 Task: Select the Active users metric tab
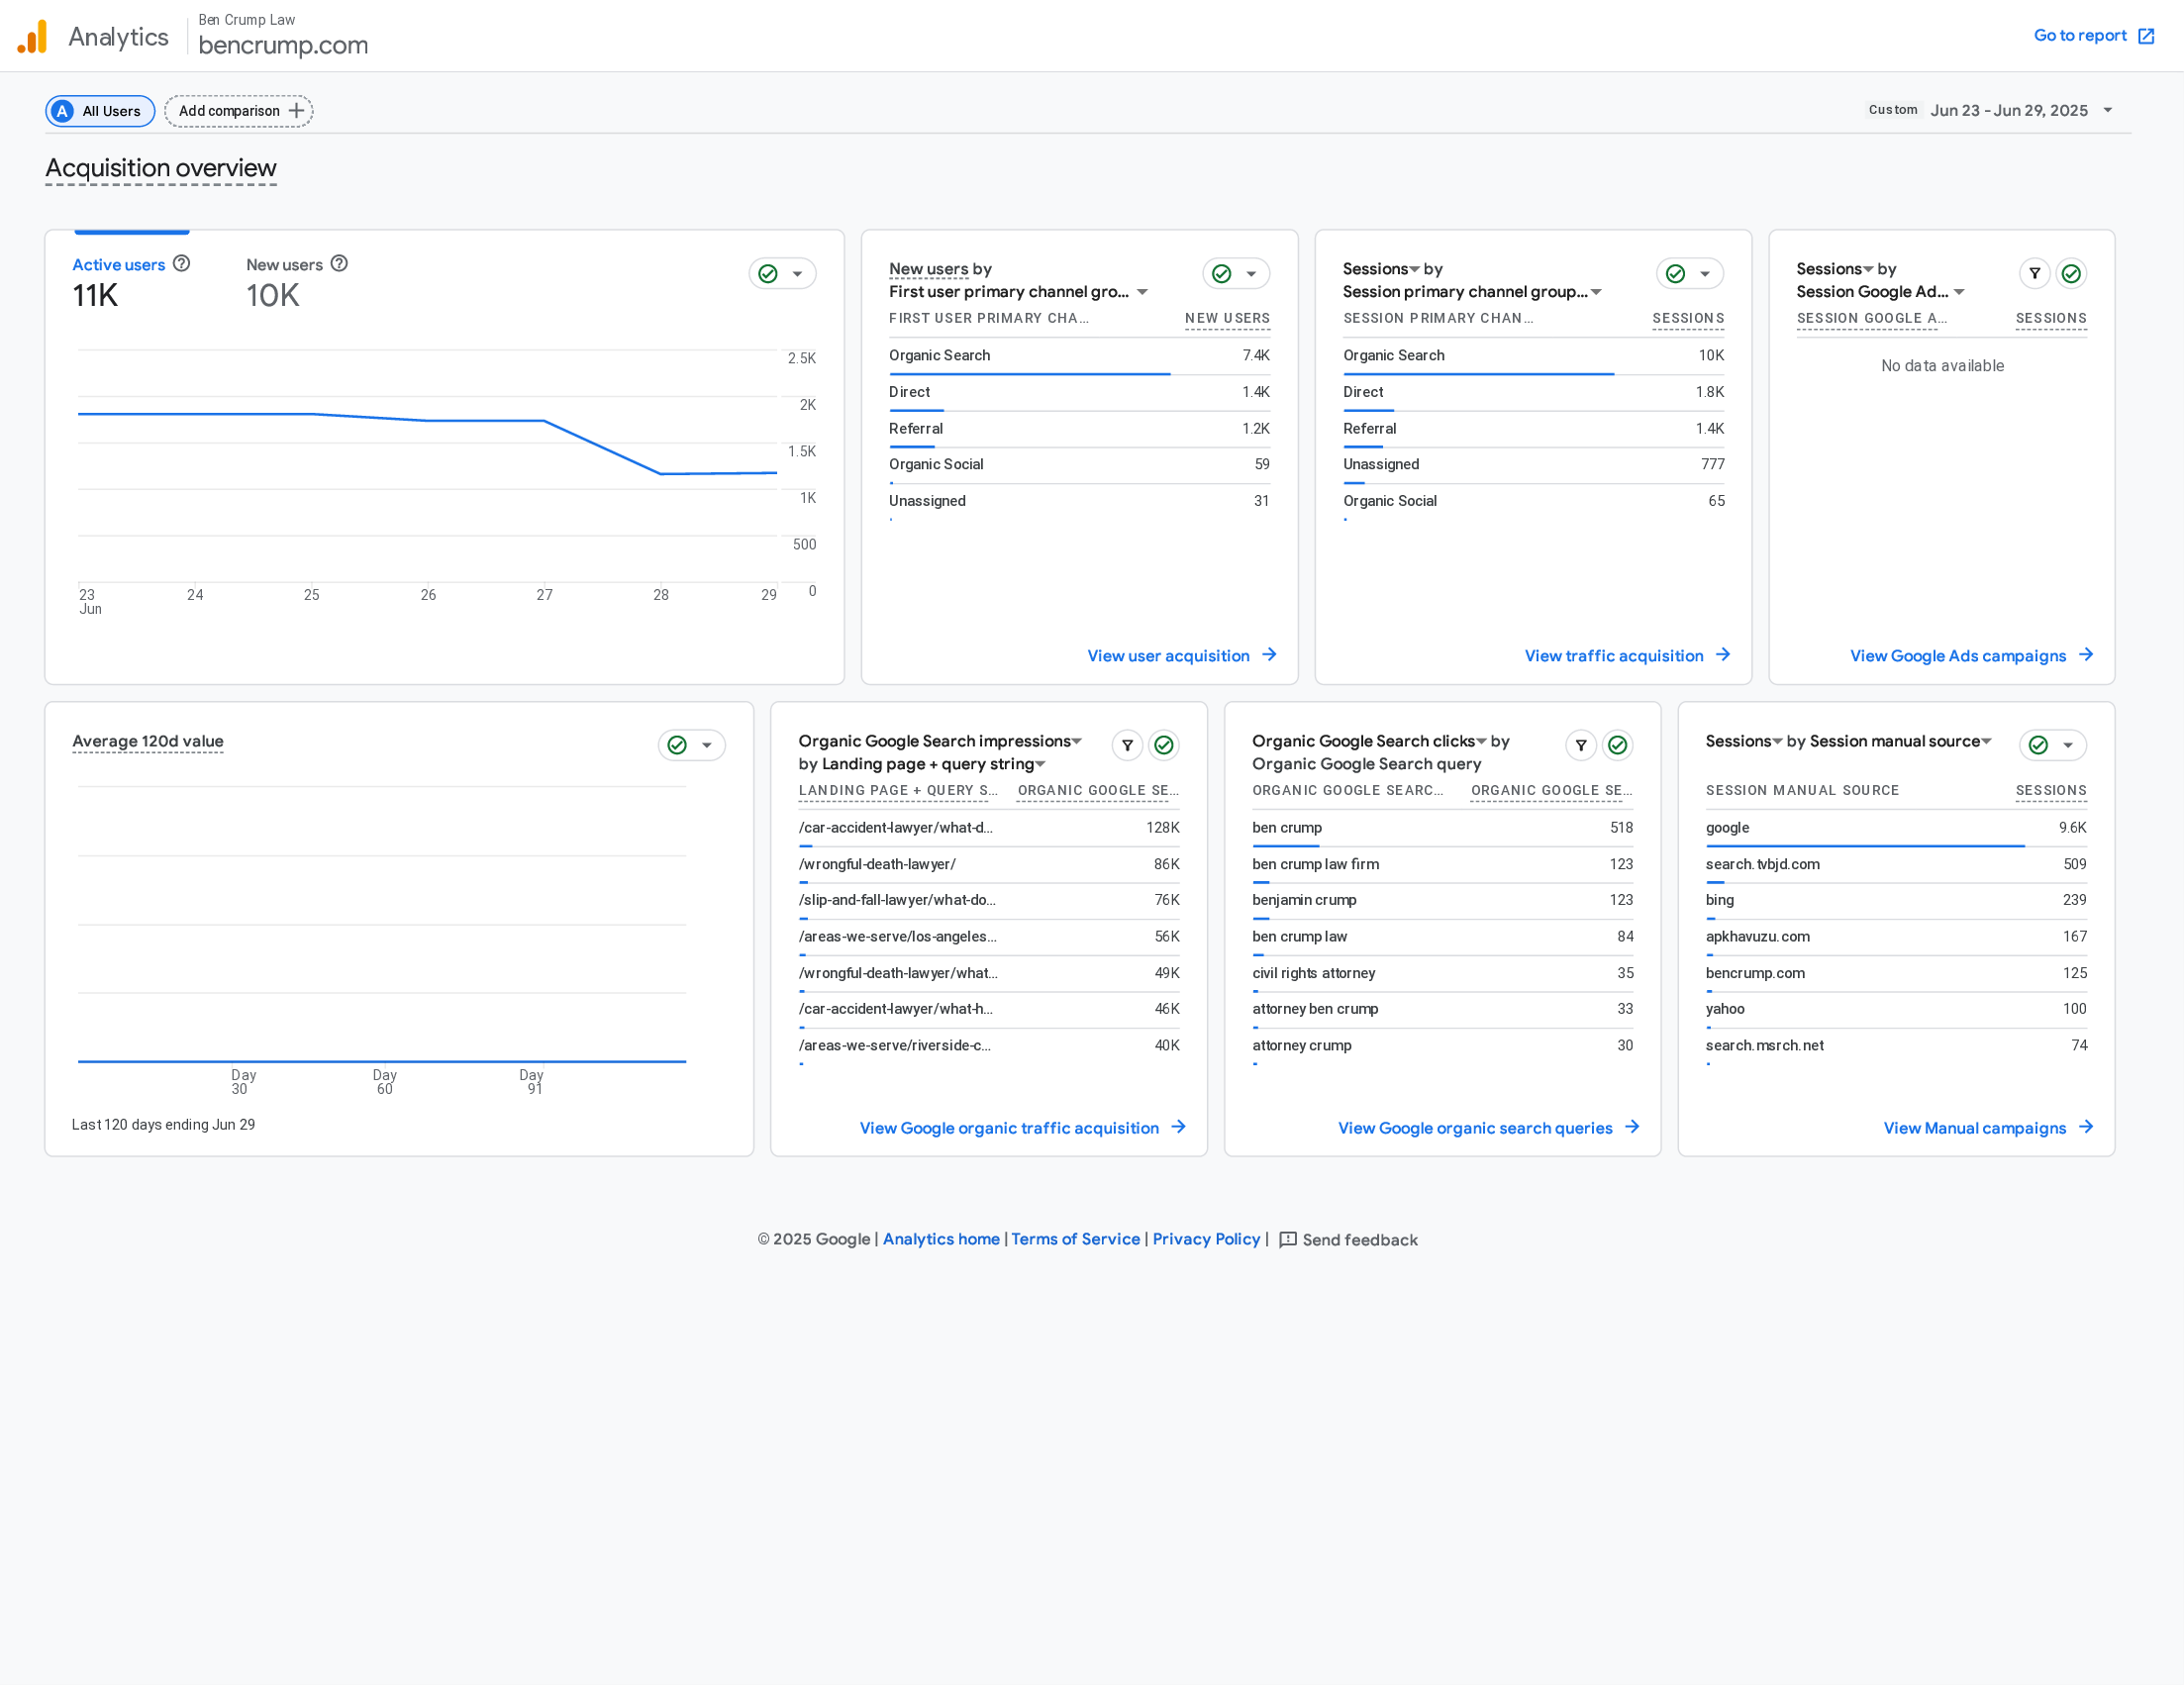pyautogui.click(x=119, y=265)
